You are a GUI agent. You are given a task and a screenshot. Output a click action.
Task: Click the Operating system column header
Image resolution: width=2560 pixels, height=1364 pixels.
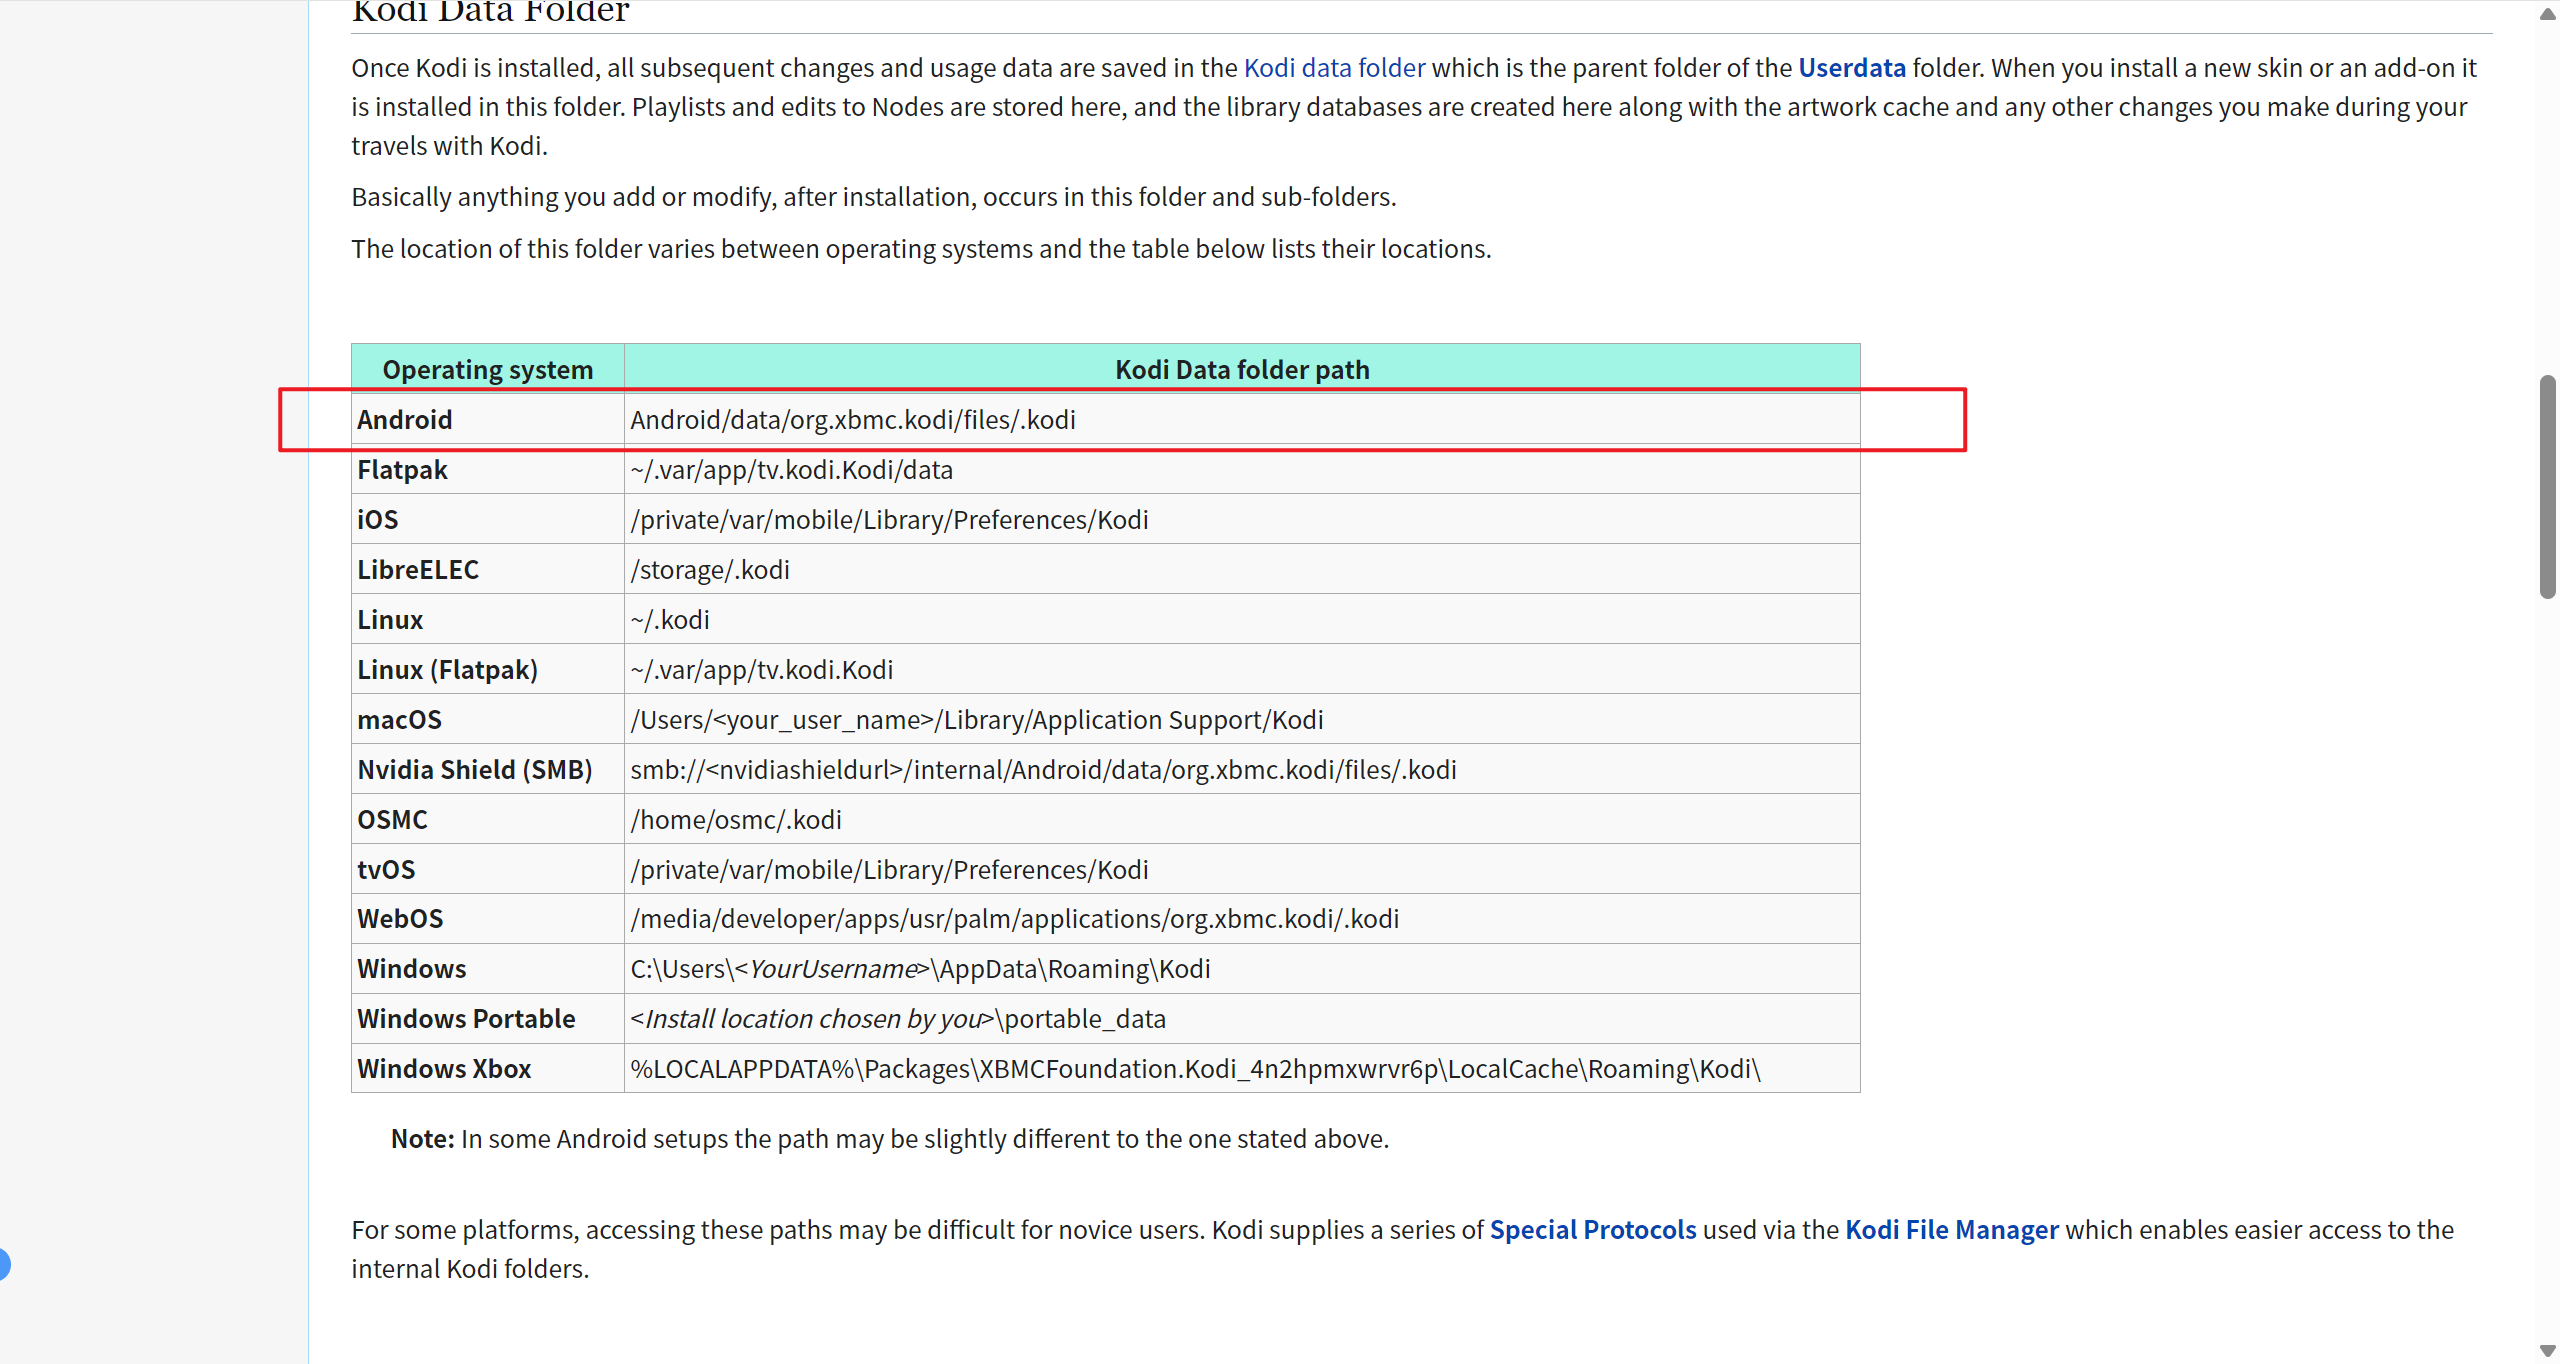[x=487, y=369]
